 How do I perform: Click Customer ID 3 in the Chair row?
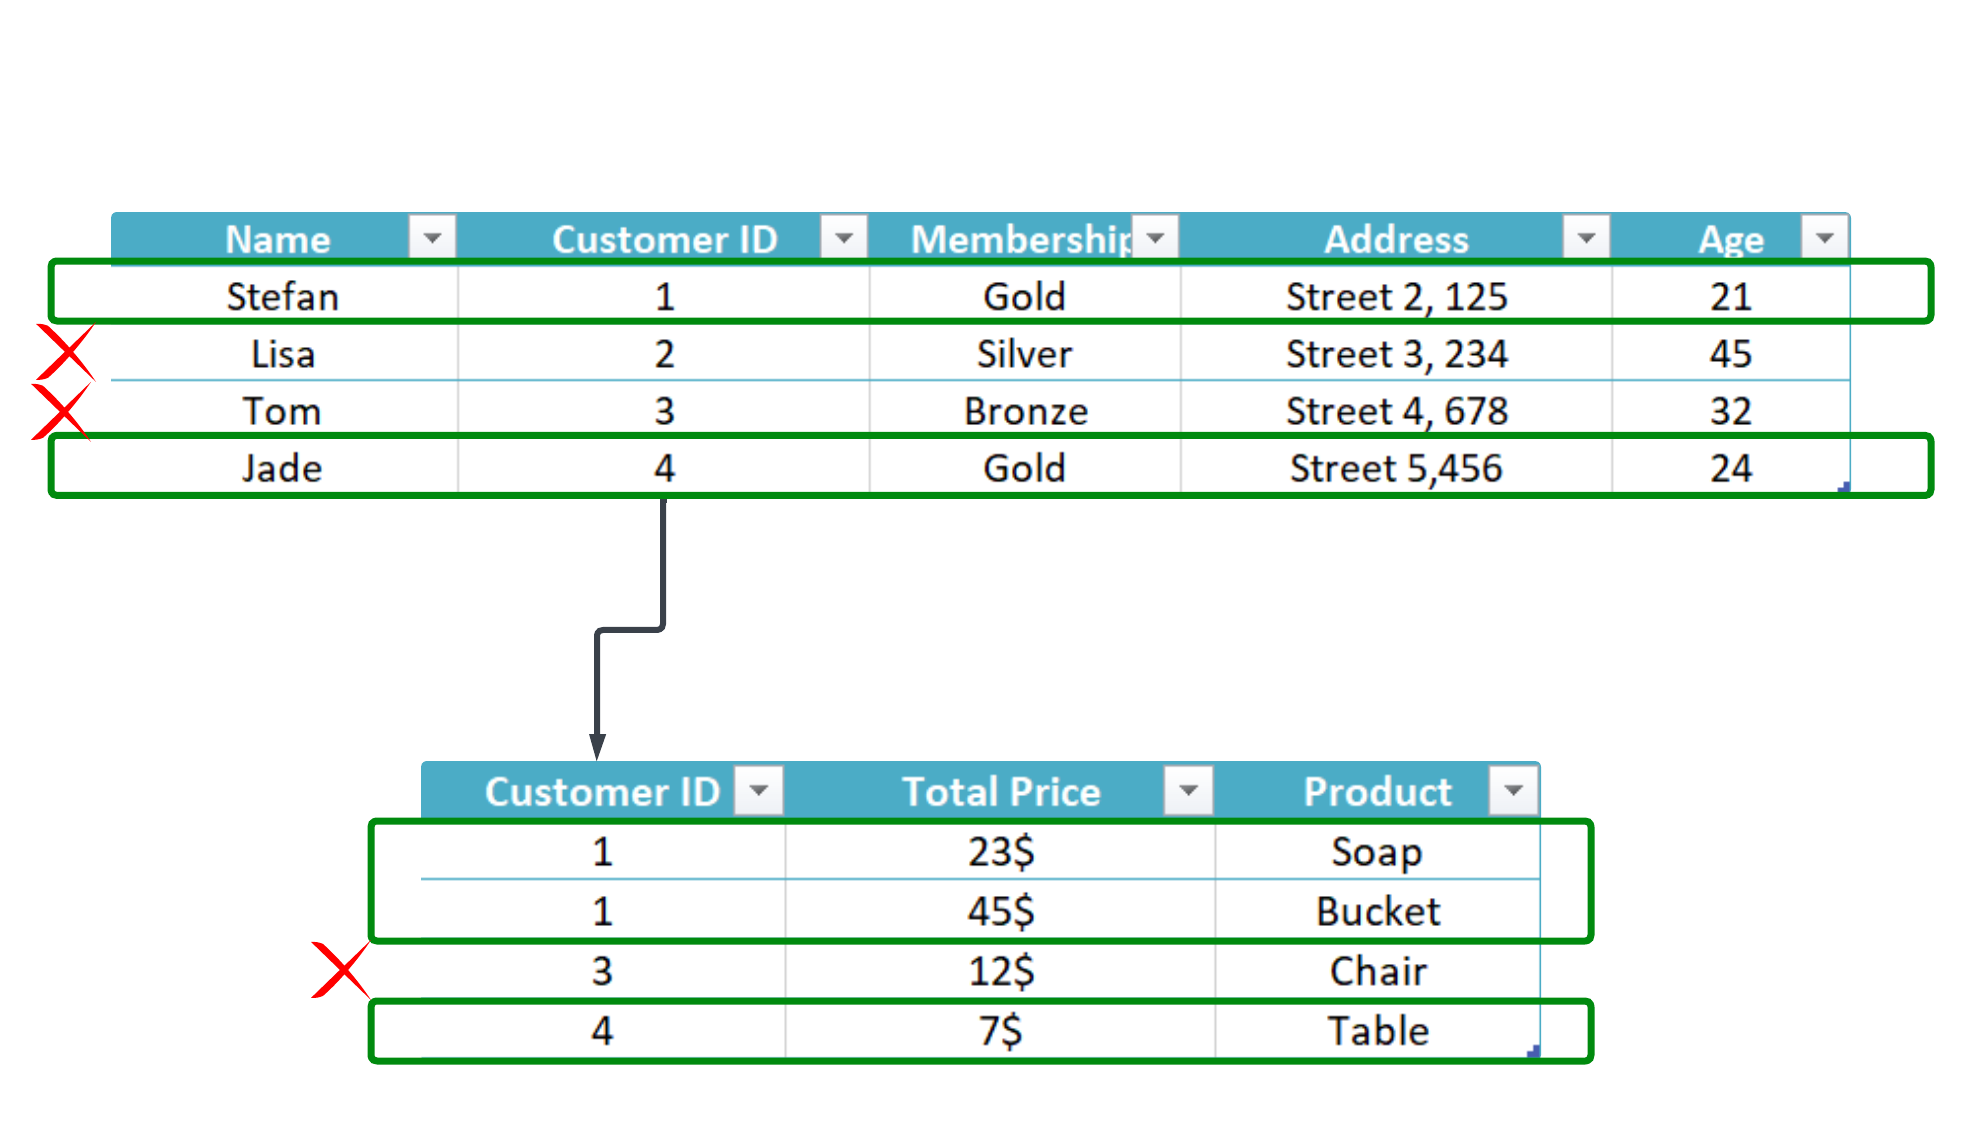coord(602,971)
